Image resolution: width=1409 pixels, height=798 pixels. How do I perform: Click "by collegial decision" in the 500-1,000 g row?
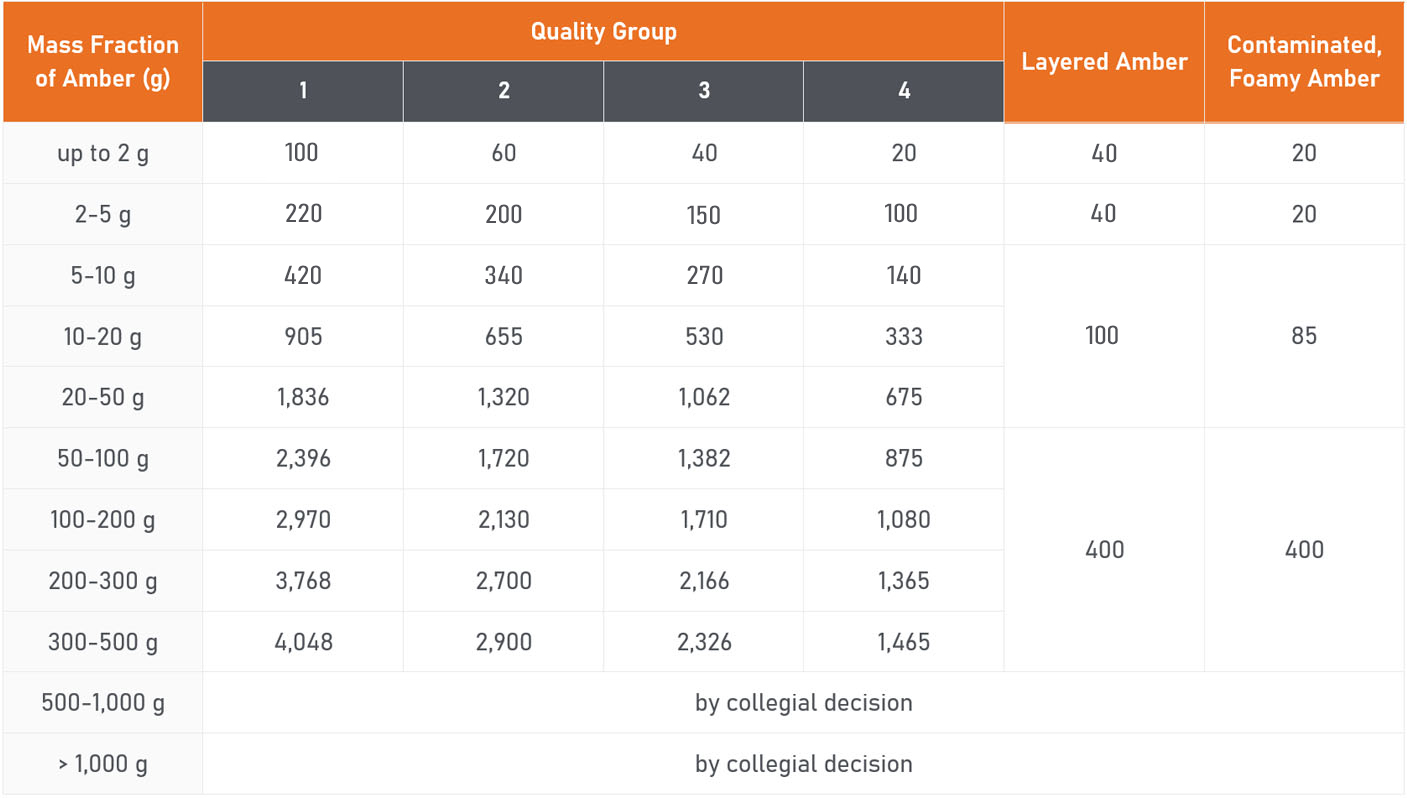click(x=803, y=703)
